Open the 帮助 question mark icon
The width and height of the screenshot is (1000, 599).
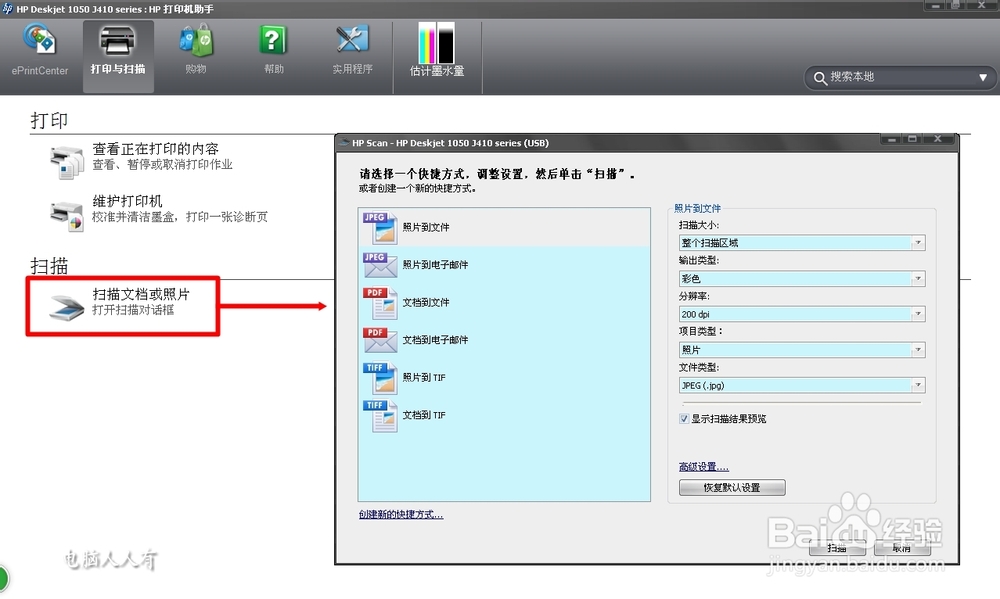pos(273,40)
